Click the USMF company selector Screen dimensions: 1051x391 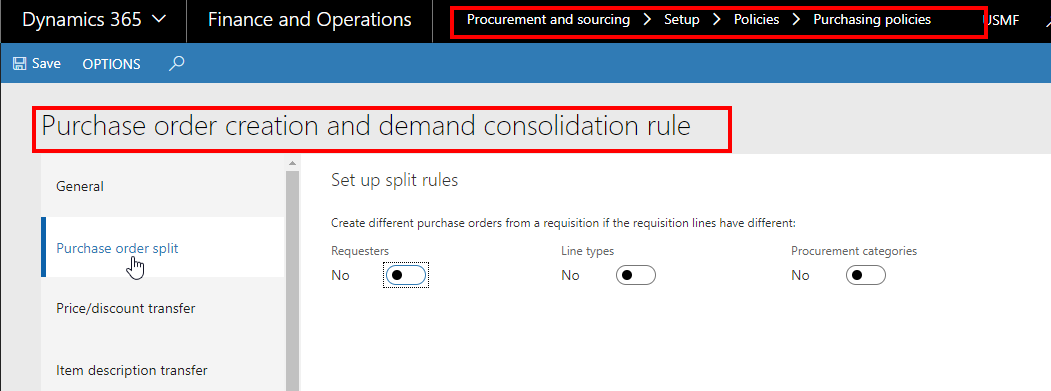[1002, 20]
